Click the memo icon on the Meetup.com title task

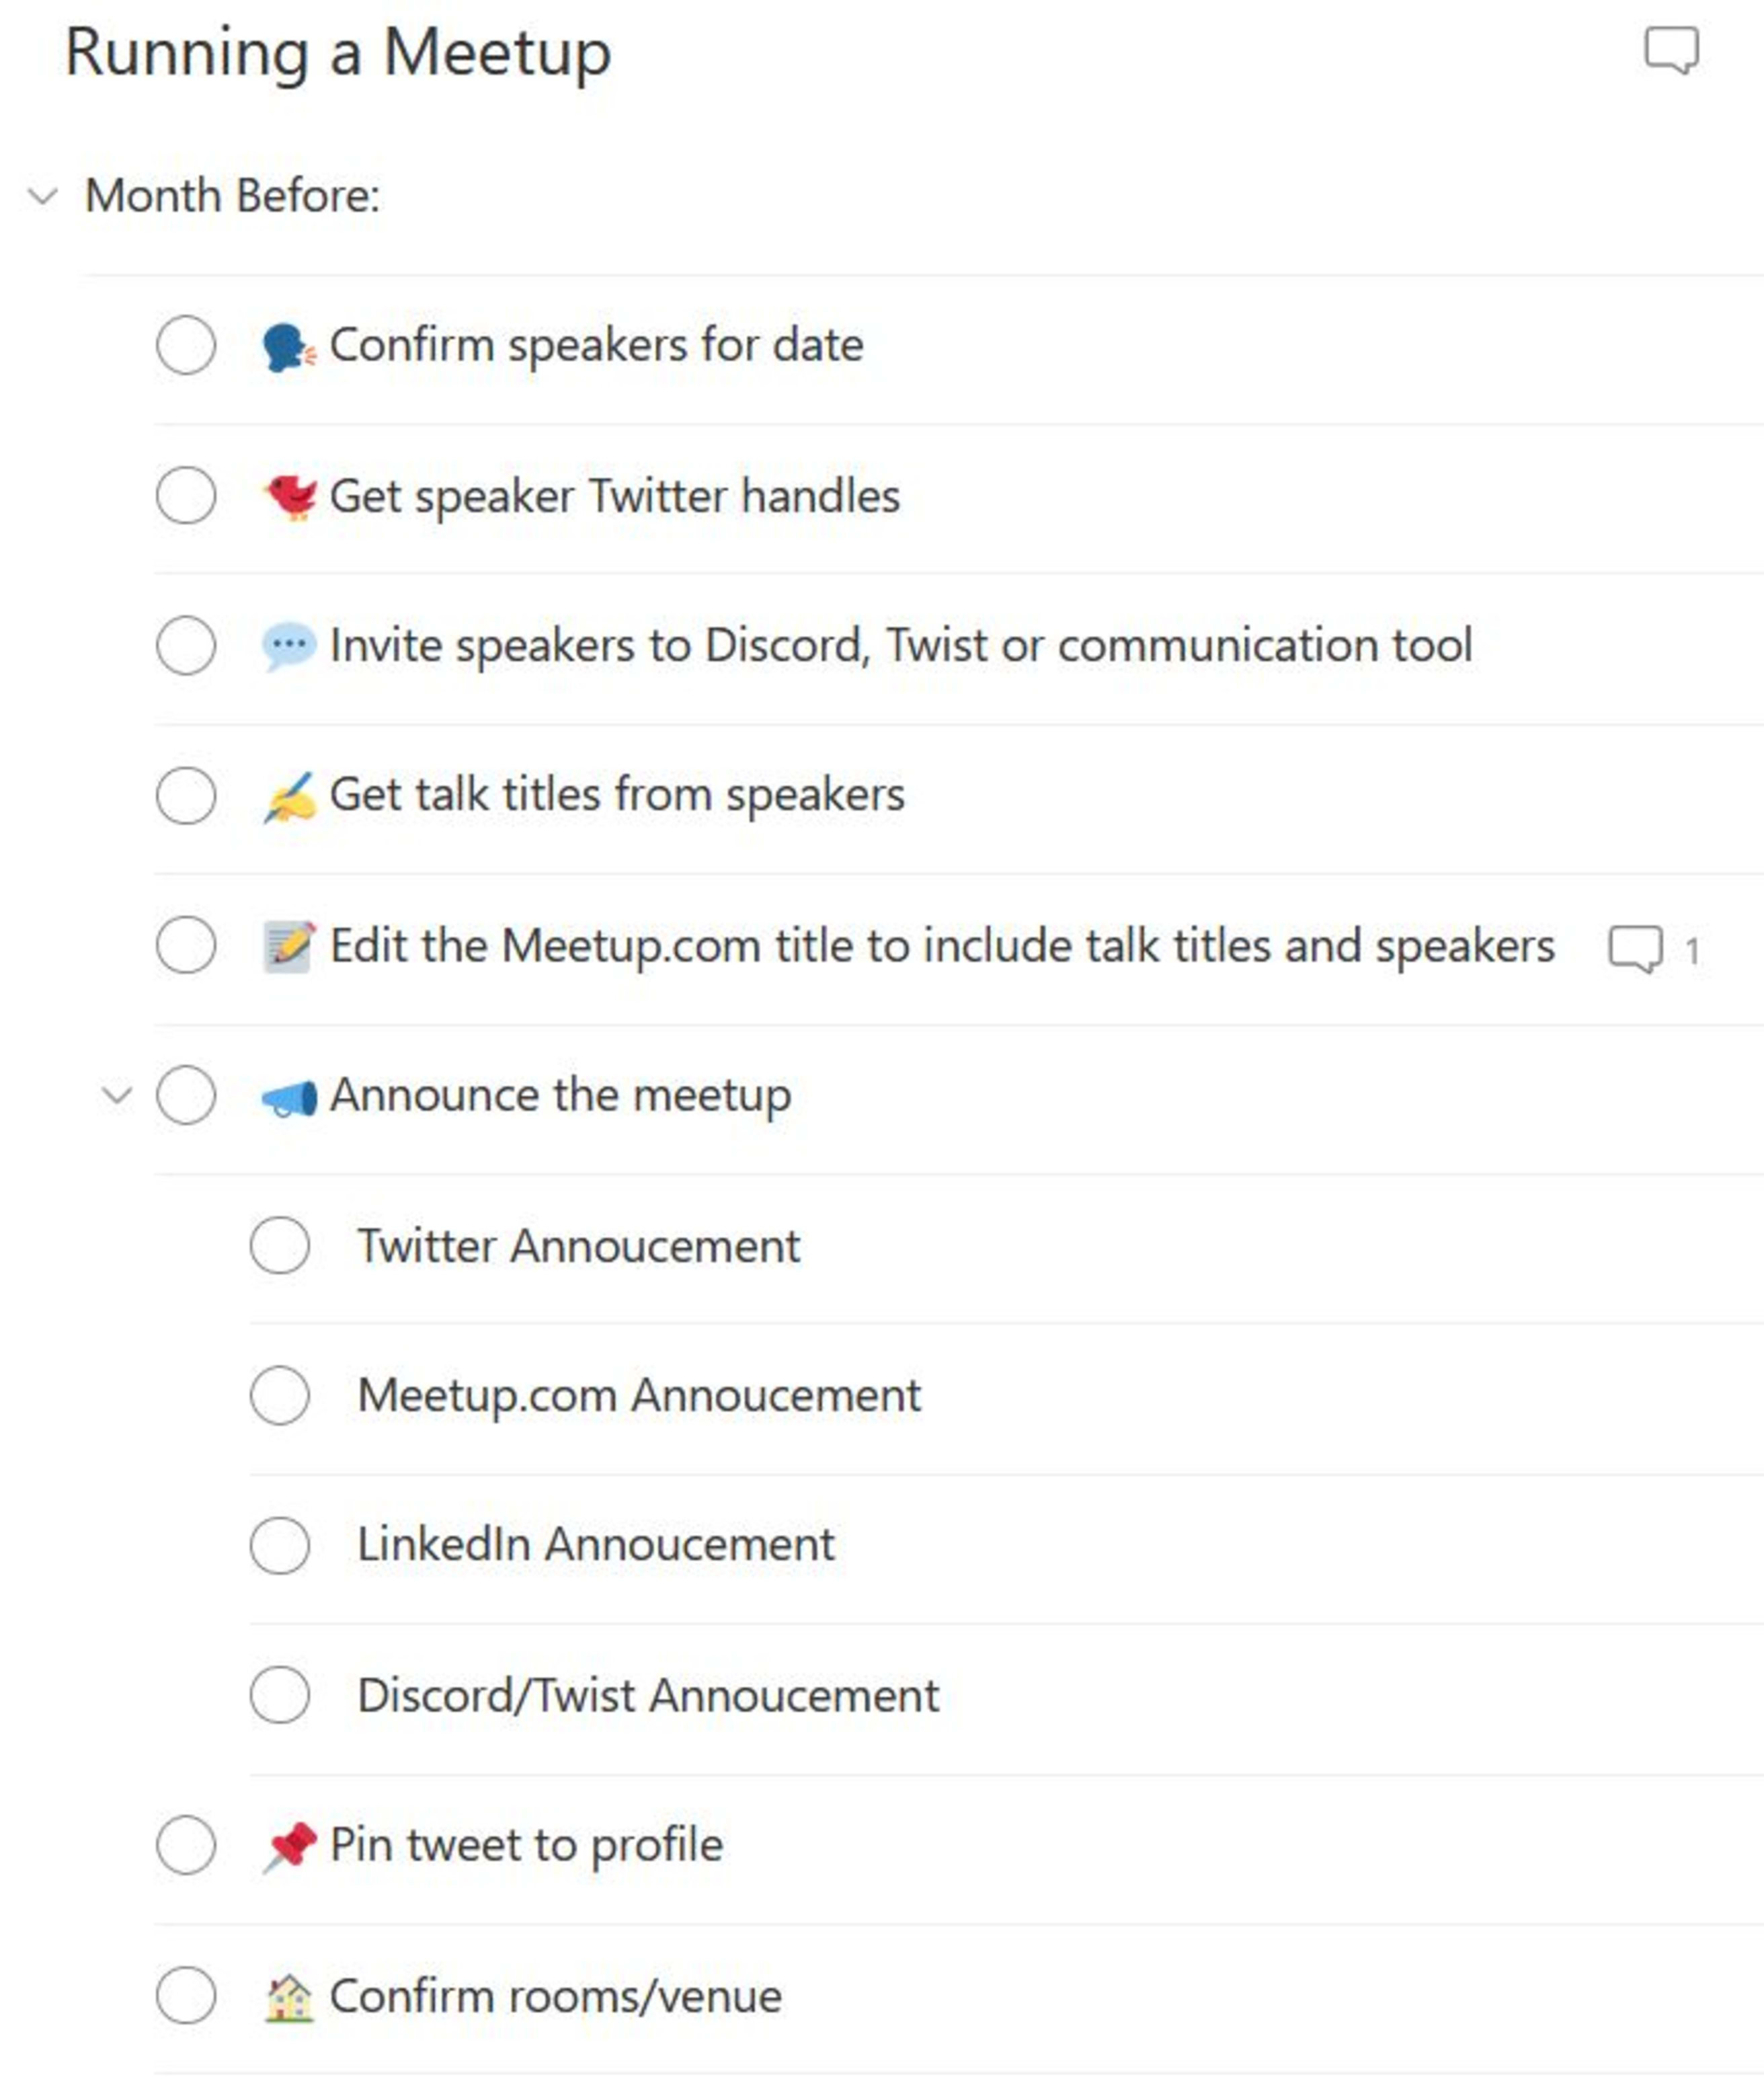pyautogui.click(x=290, y=945)
